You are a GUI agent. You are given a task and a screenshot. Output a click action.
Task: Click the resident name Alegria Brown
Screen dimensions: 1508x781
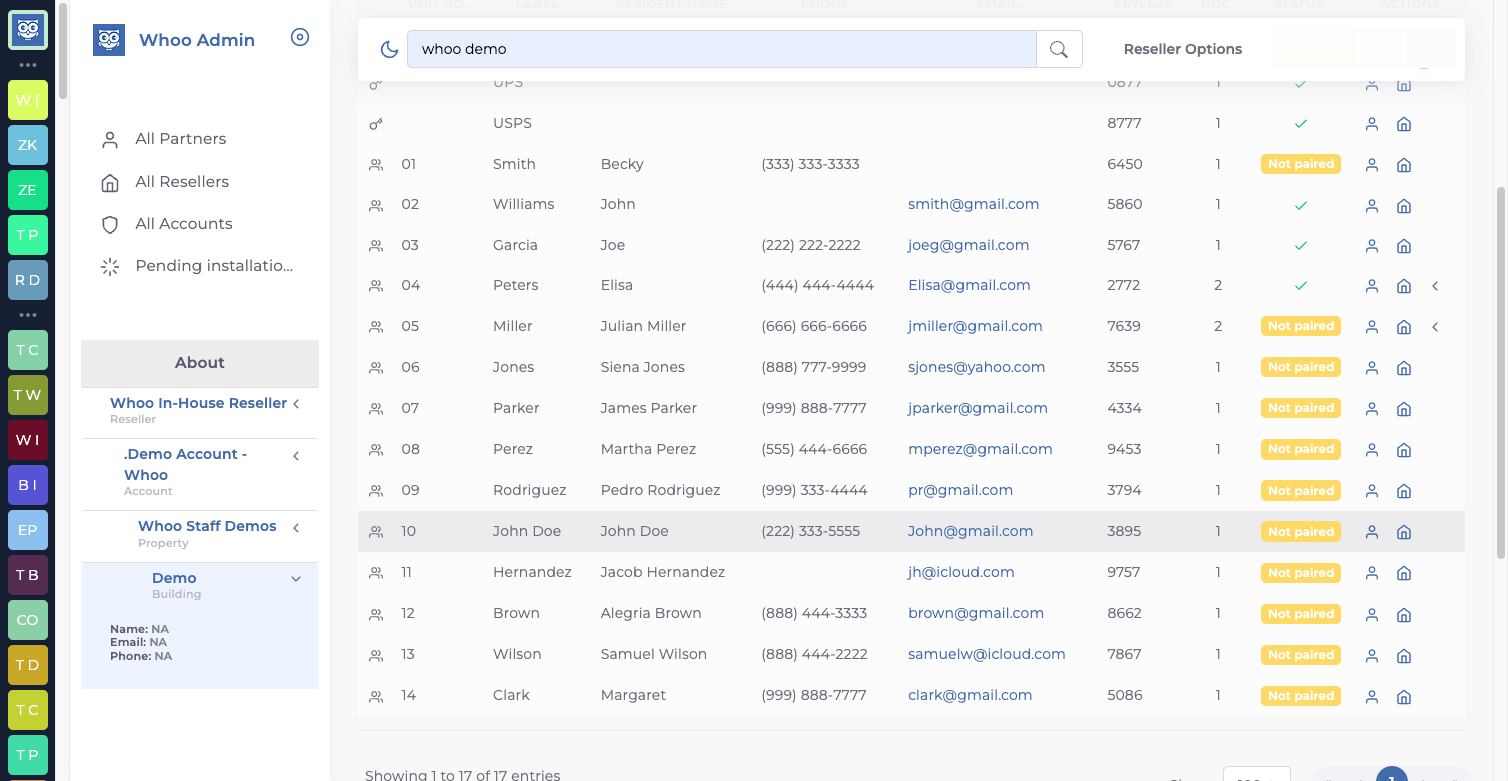[x=651, y=613]
